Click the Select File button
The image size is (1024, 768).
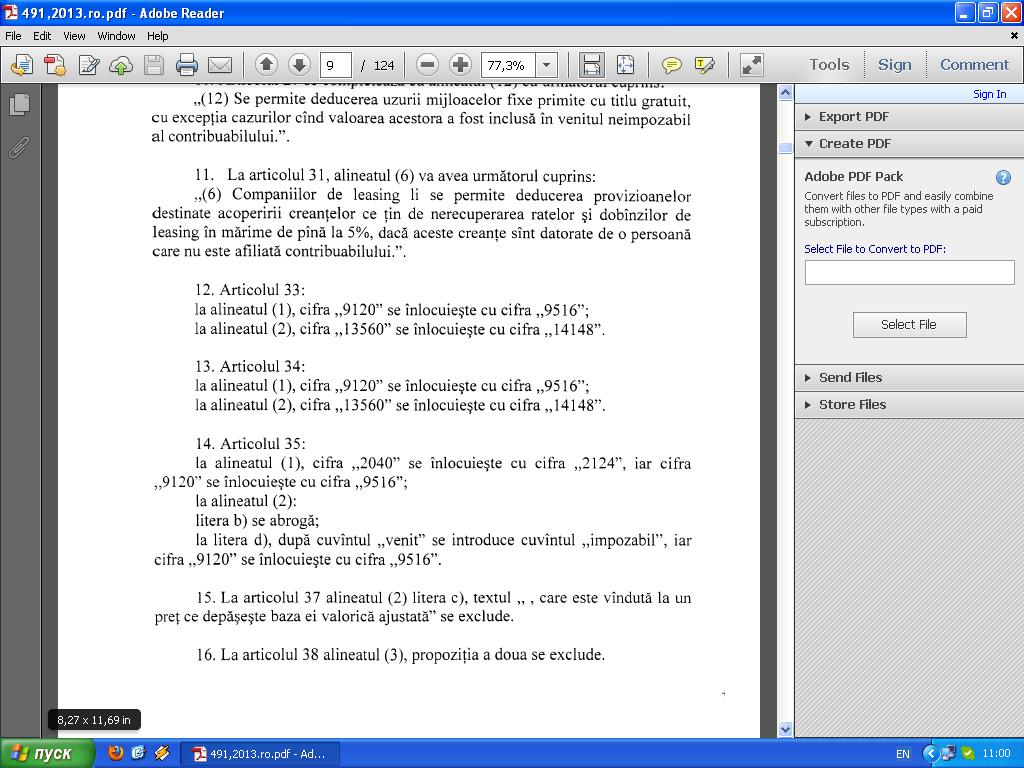click(x=909, y=325)
